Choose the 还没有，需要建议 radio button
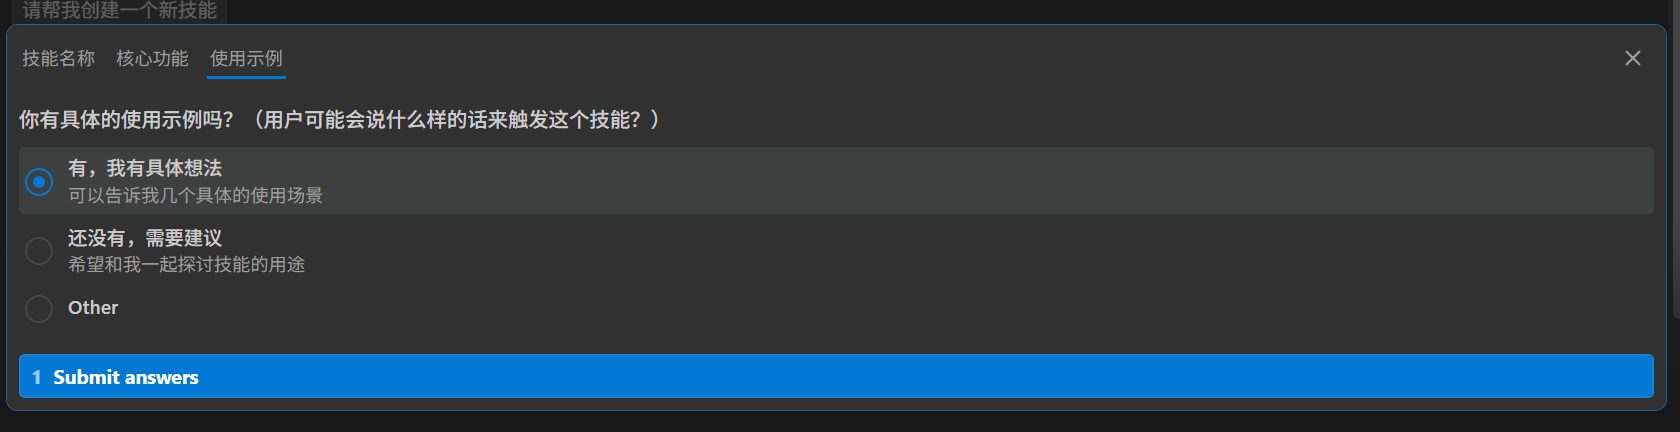 (39, 250)
